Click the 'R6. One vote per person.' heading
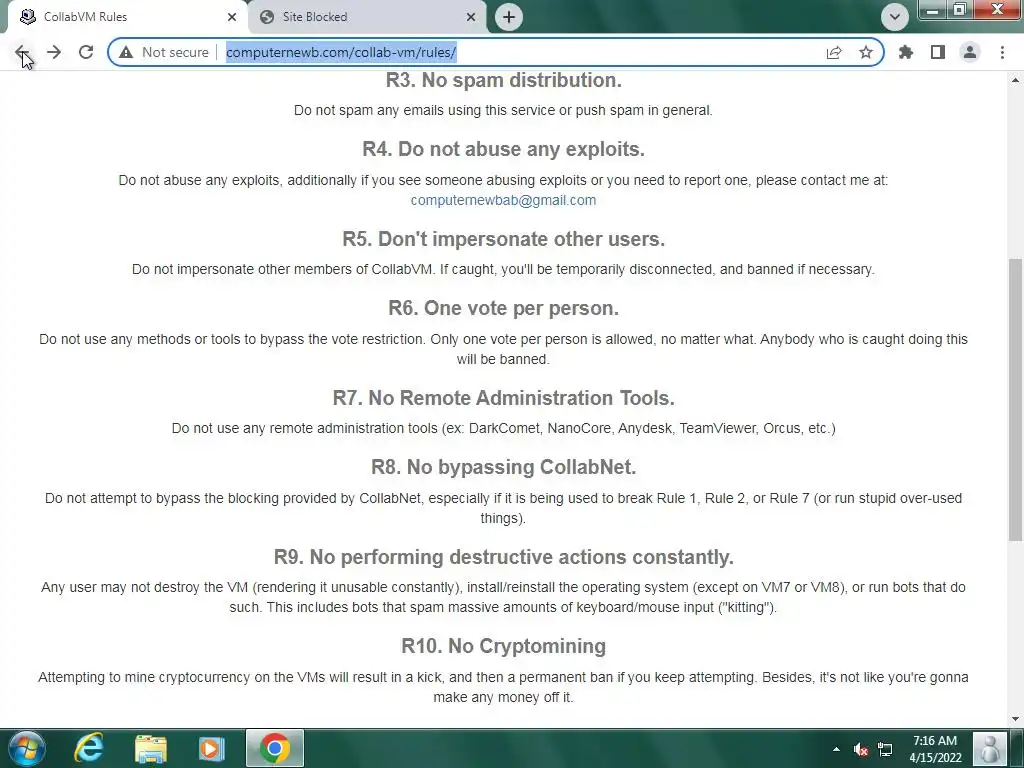This screenshot has height=768, width=1024. [x=504, y=308]
